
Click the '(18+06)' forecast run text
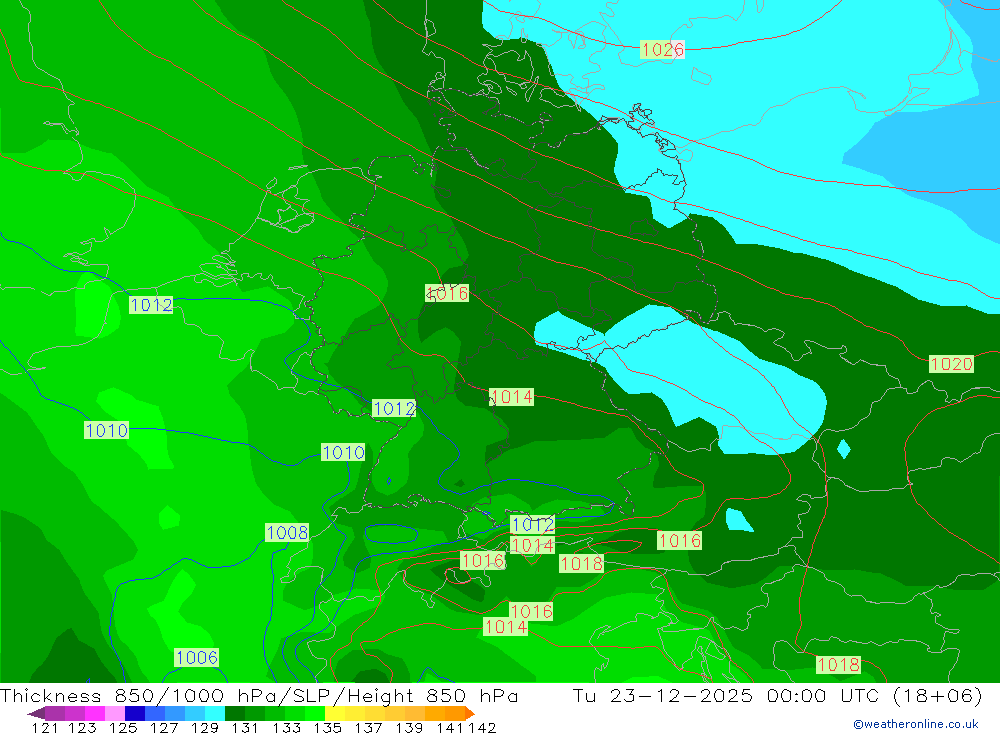click(938, 695)
